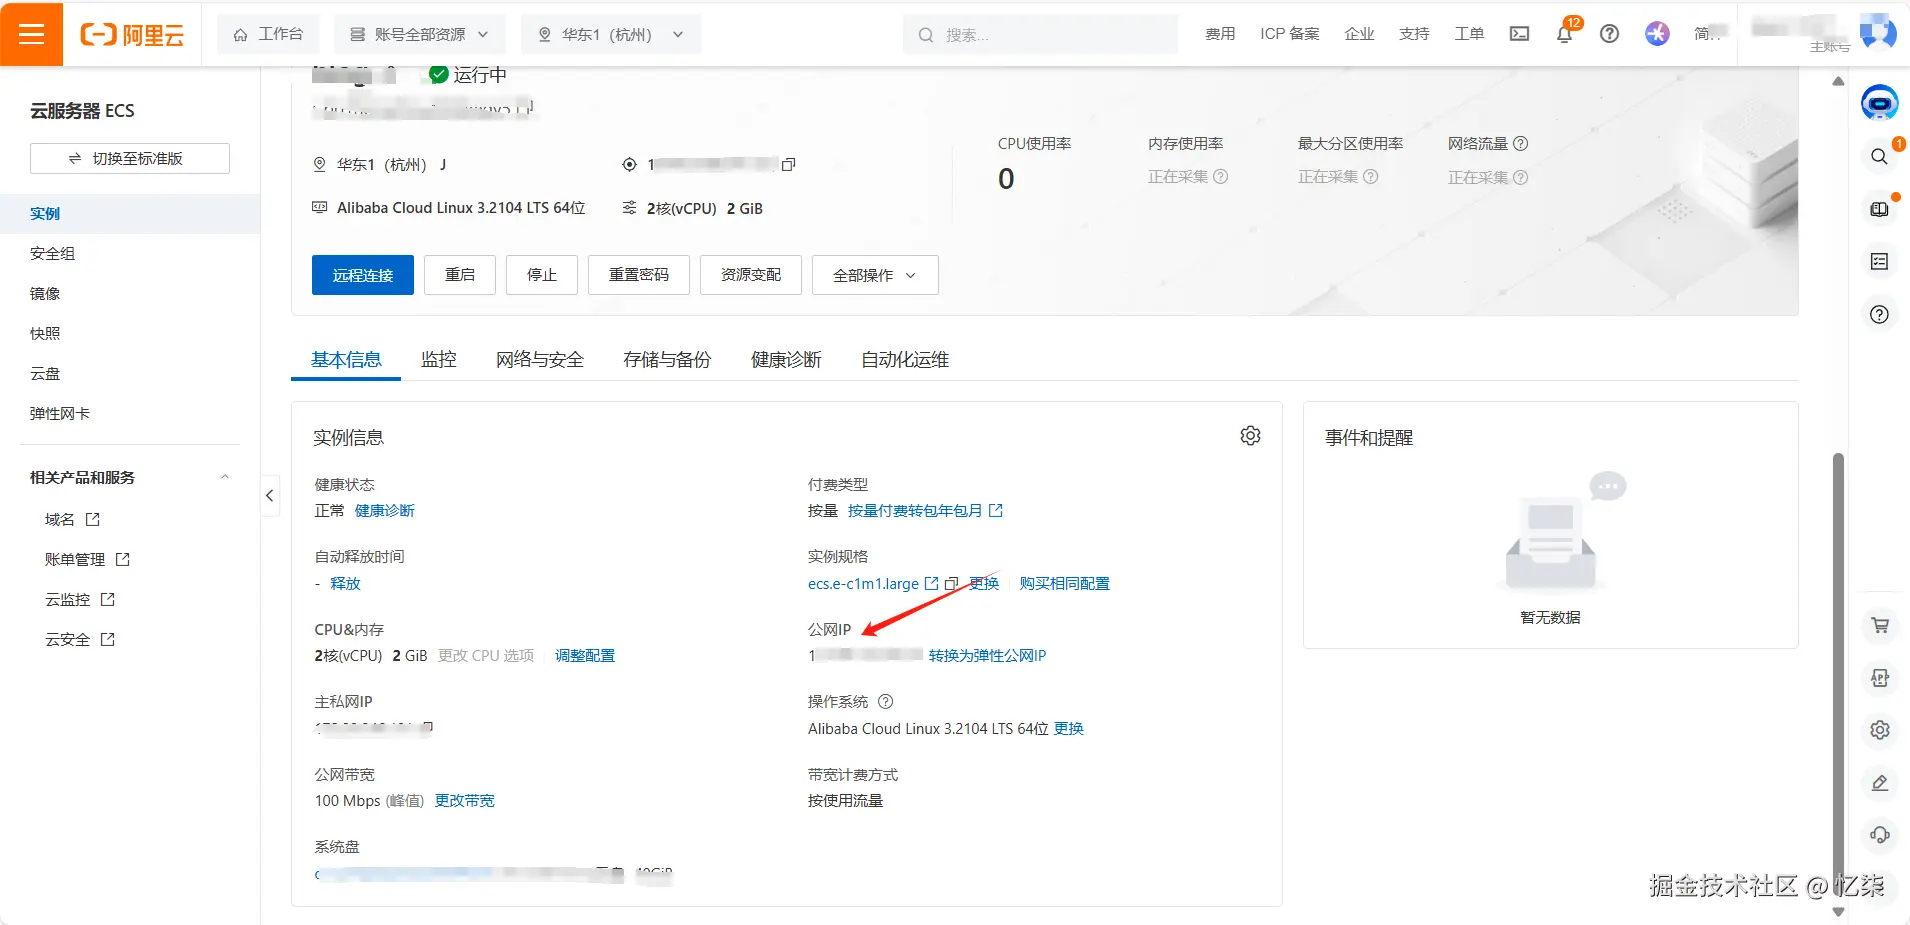The height and width of the screenshot is (925, 1910).
Task: Switch to the 监控 tab
Action: (x=439, y=360)
